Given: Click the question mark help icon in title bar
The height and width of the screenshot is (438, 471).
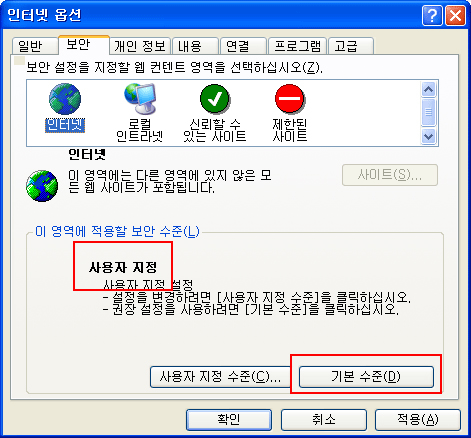Looking at the screenshot, I should [432, 16].
